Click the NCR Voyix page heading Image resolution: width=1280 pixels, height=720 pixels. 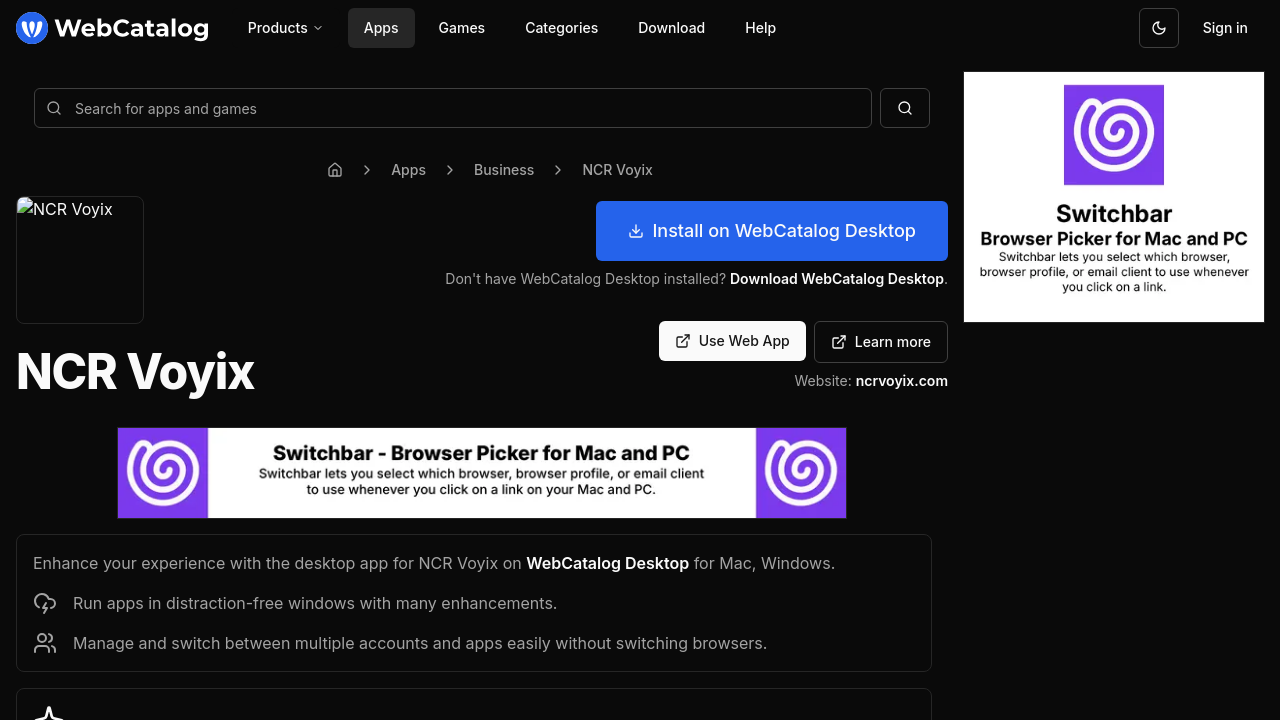click(135, 372)
